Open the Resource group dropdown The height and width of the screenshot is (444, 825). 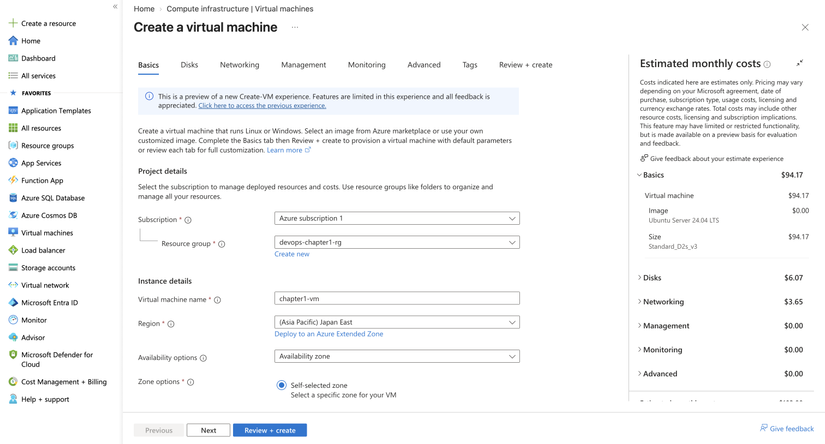397,243
